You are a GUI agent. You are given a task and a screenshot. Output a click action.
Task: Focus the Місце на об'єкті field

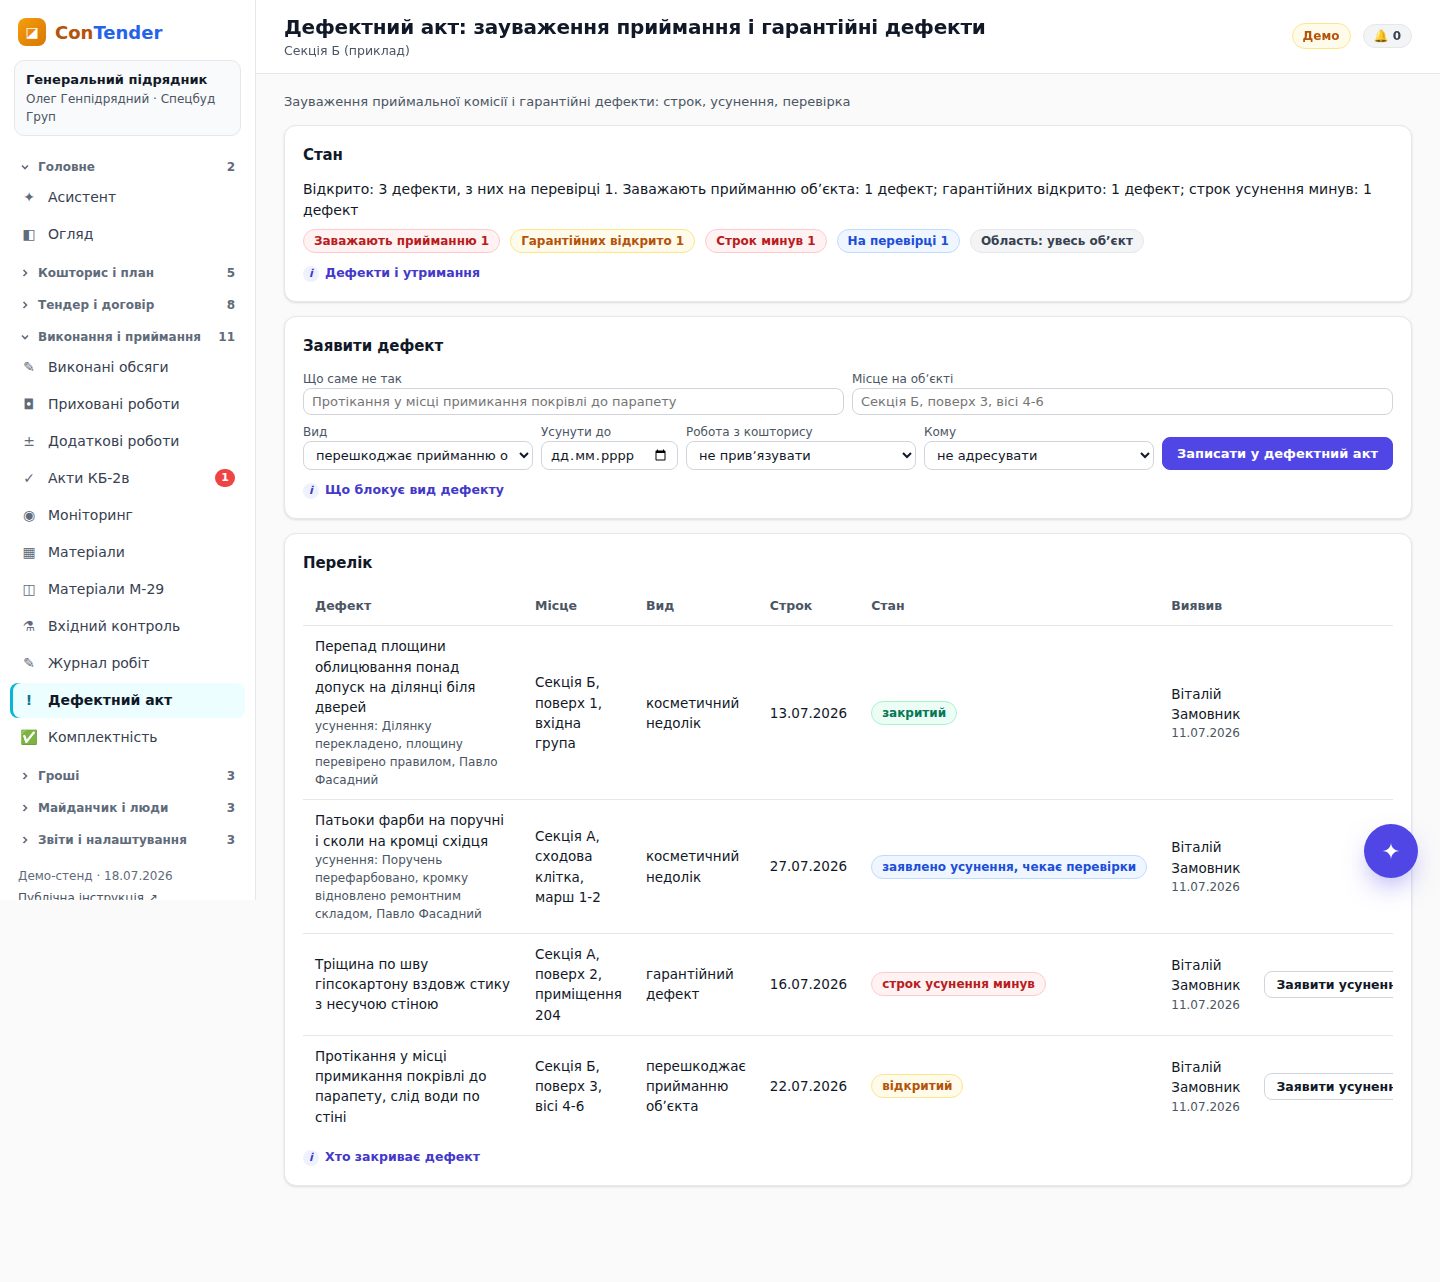point(1122,401)
